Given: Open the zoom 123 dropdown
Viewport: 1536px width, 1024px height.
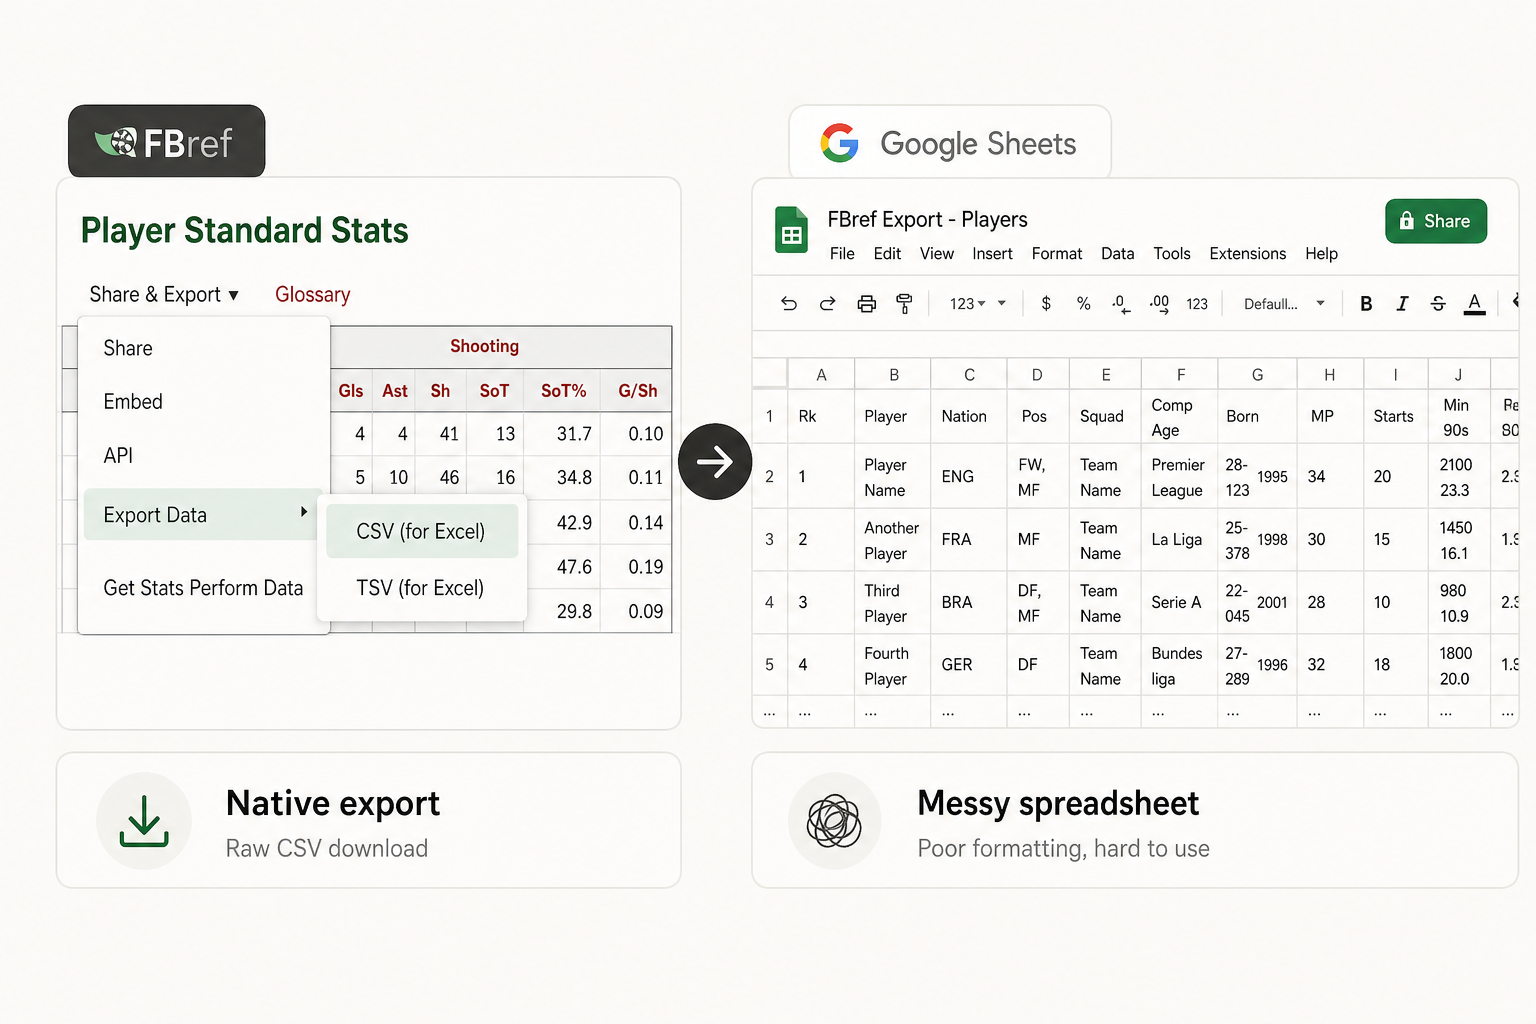Looking at the screenshot, I should (x=977, y=304).
